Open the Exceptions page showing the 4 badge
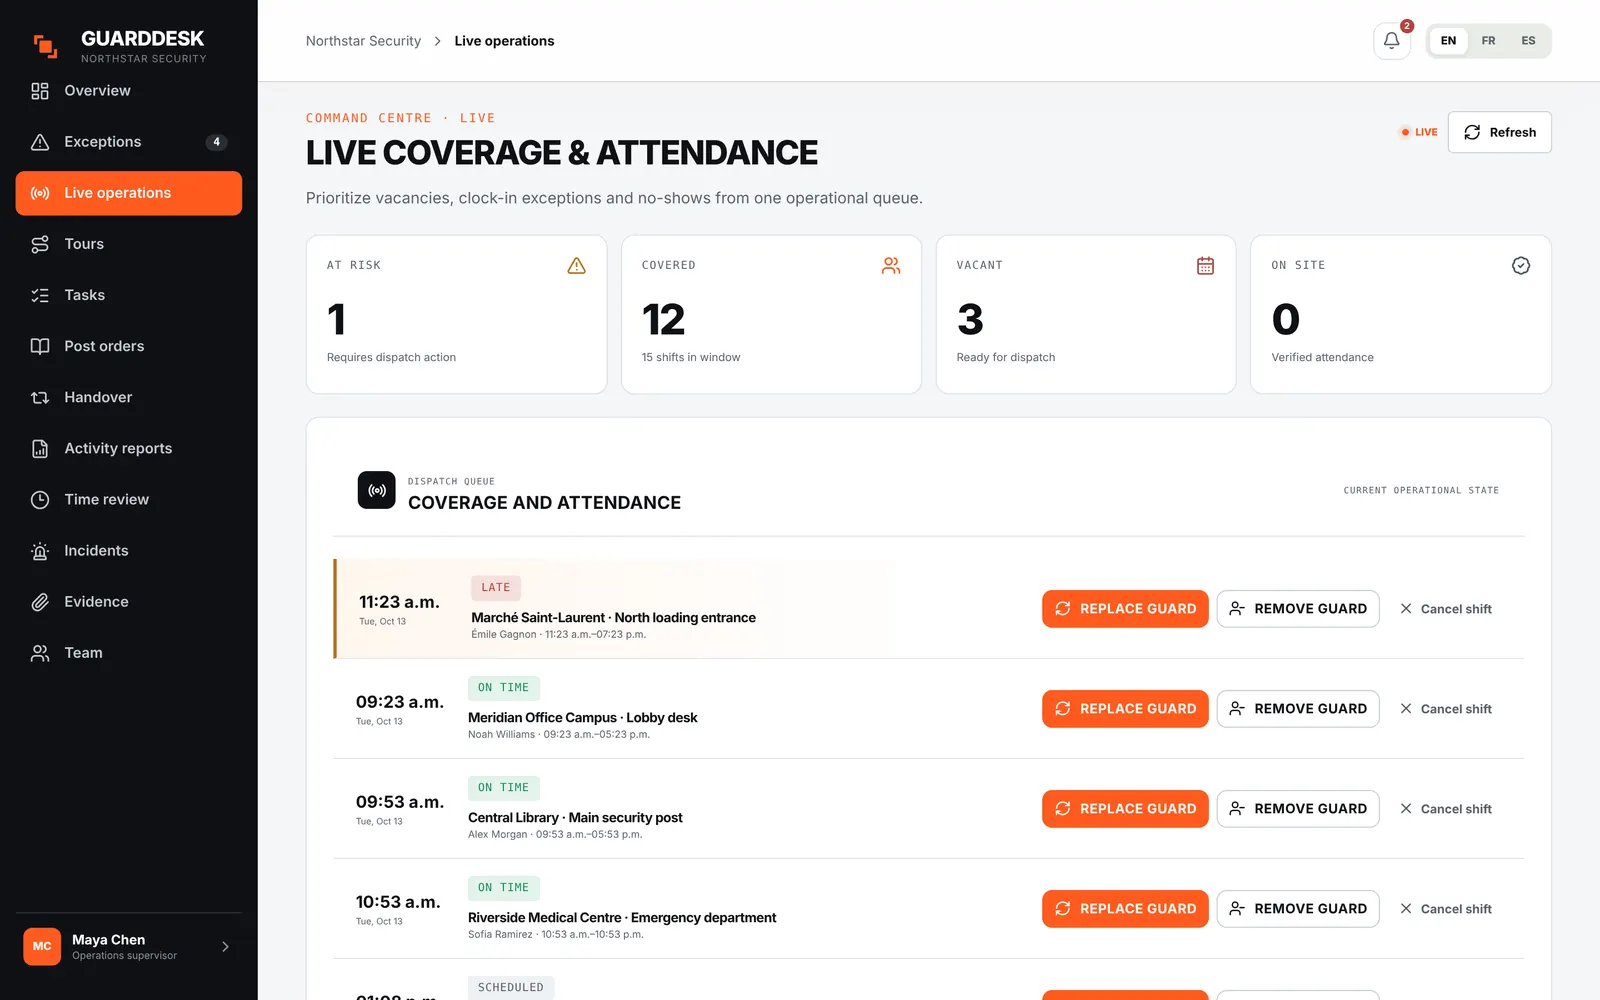The image size is (1600, 1000). pyautogui.click(x=129, y=142)
